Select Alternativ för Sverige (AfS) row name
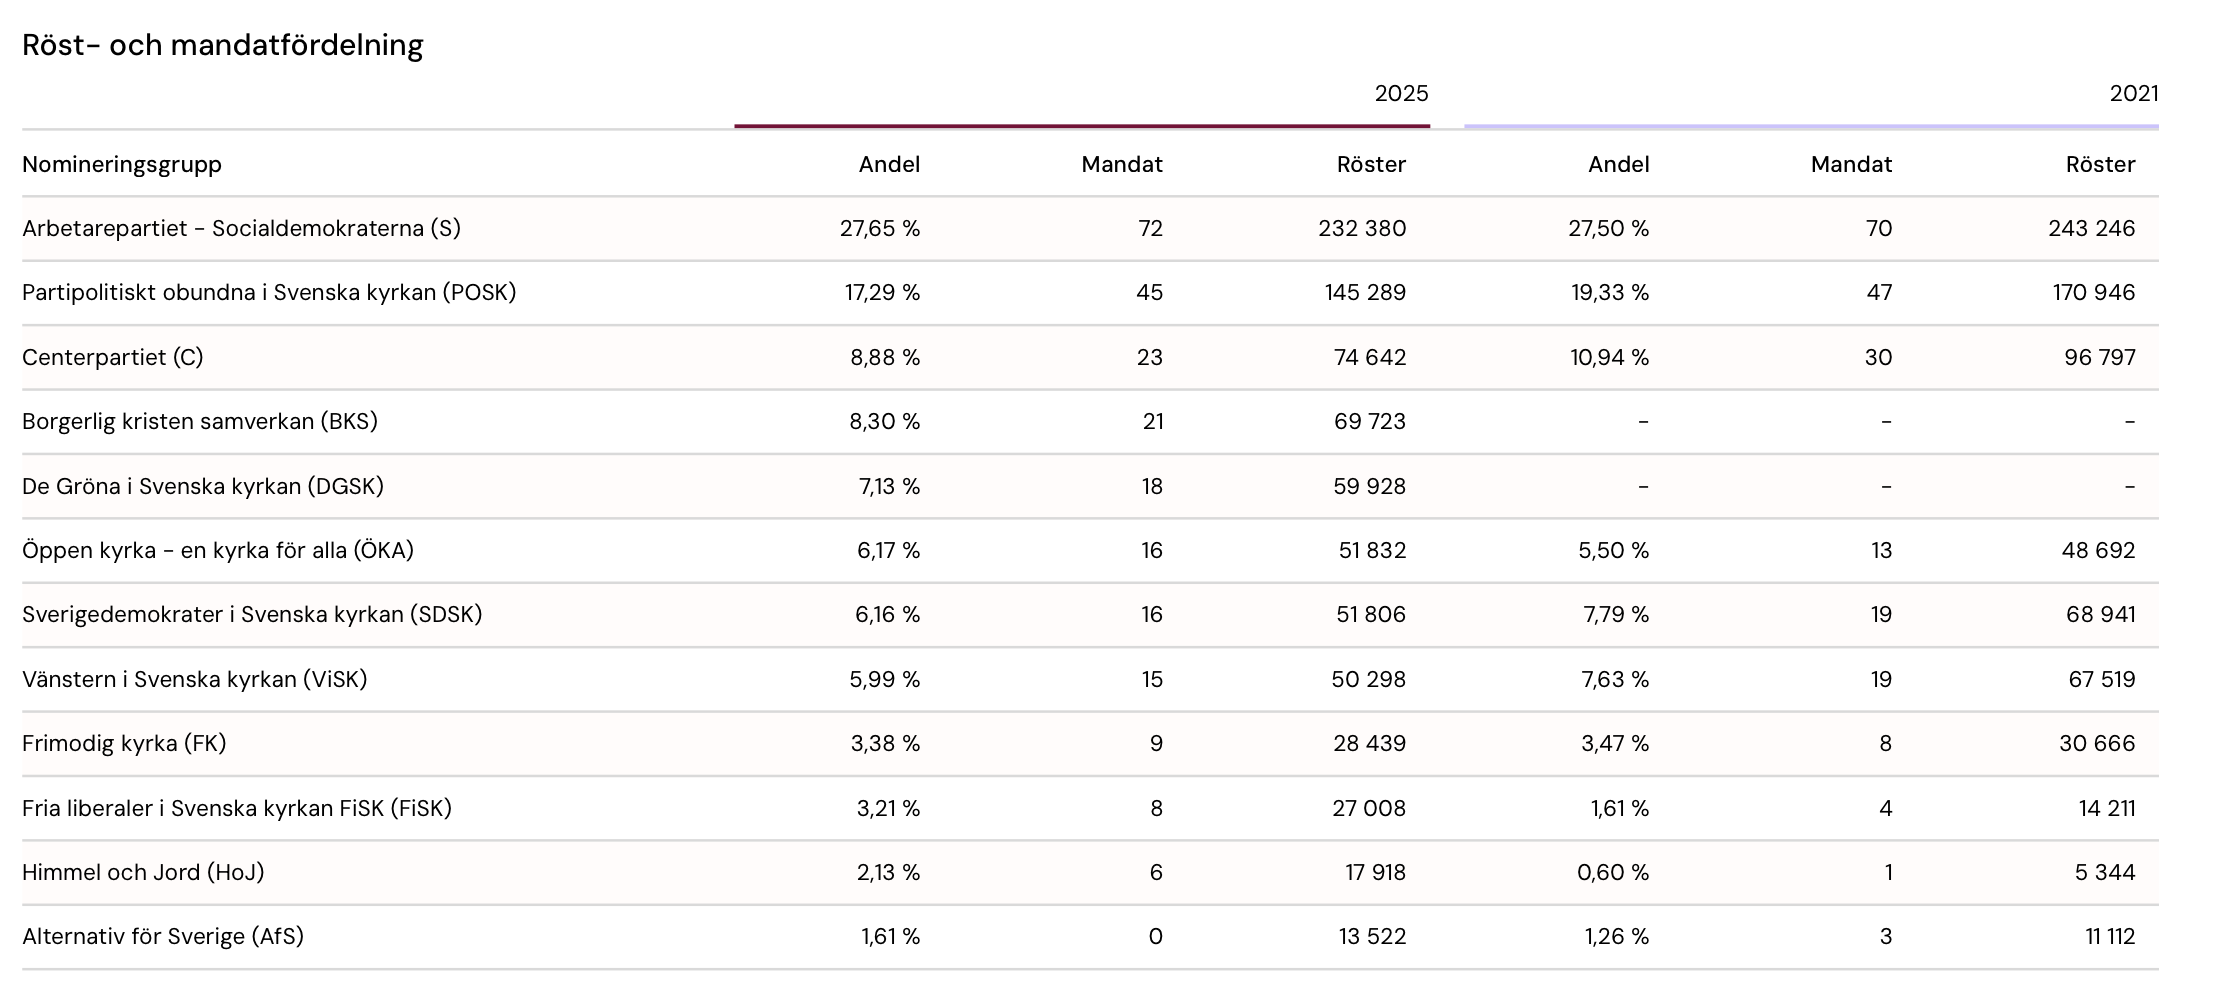 [x=163, y=936]
